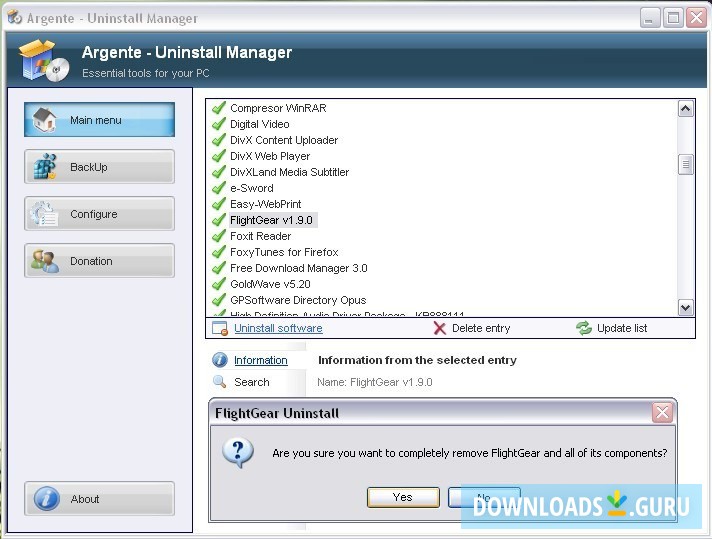
Task: Open the Configure section
Action: (x=99, y=213)
